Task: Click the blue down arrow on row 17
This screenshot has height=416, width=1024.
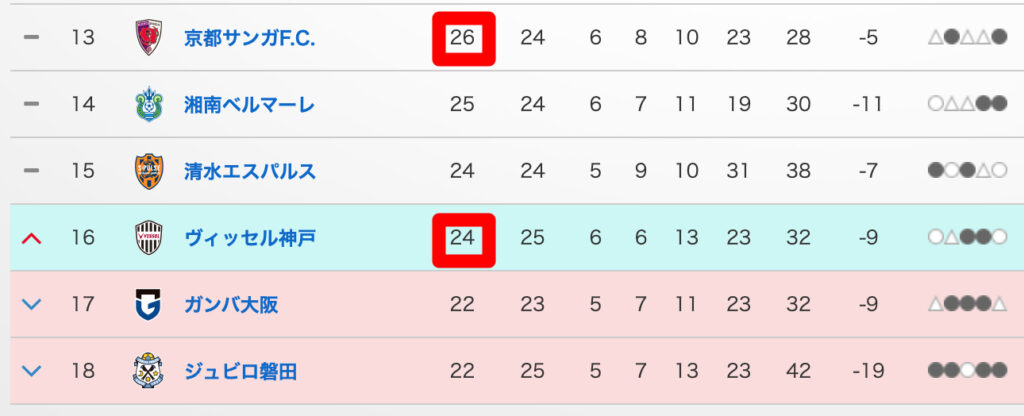Action: [31, 304]
